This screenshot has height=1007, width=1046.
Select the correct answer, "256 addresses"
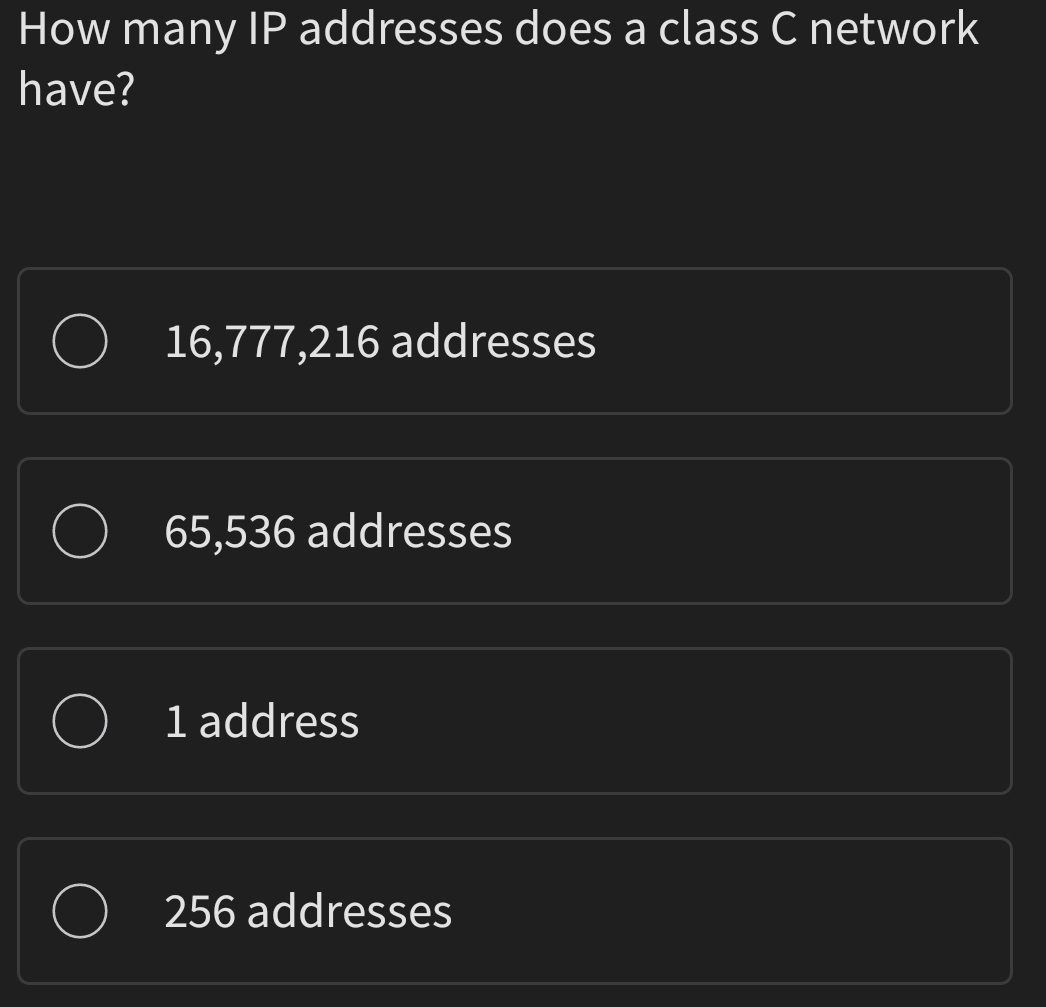pyautogui.click(x=515, y=910)
